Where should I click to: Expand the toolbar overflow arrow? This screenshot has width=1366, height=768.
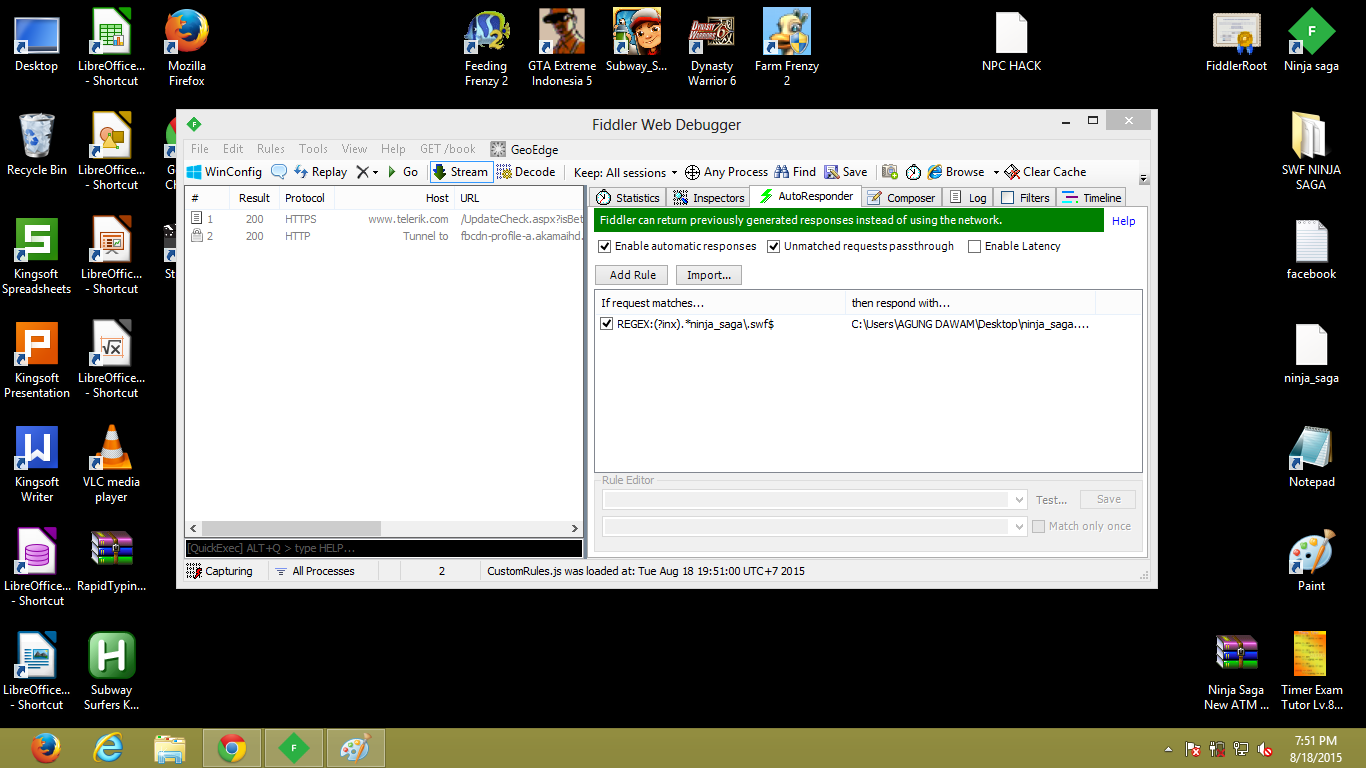[1144, 179]
